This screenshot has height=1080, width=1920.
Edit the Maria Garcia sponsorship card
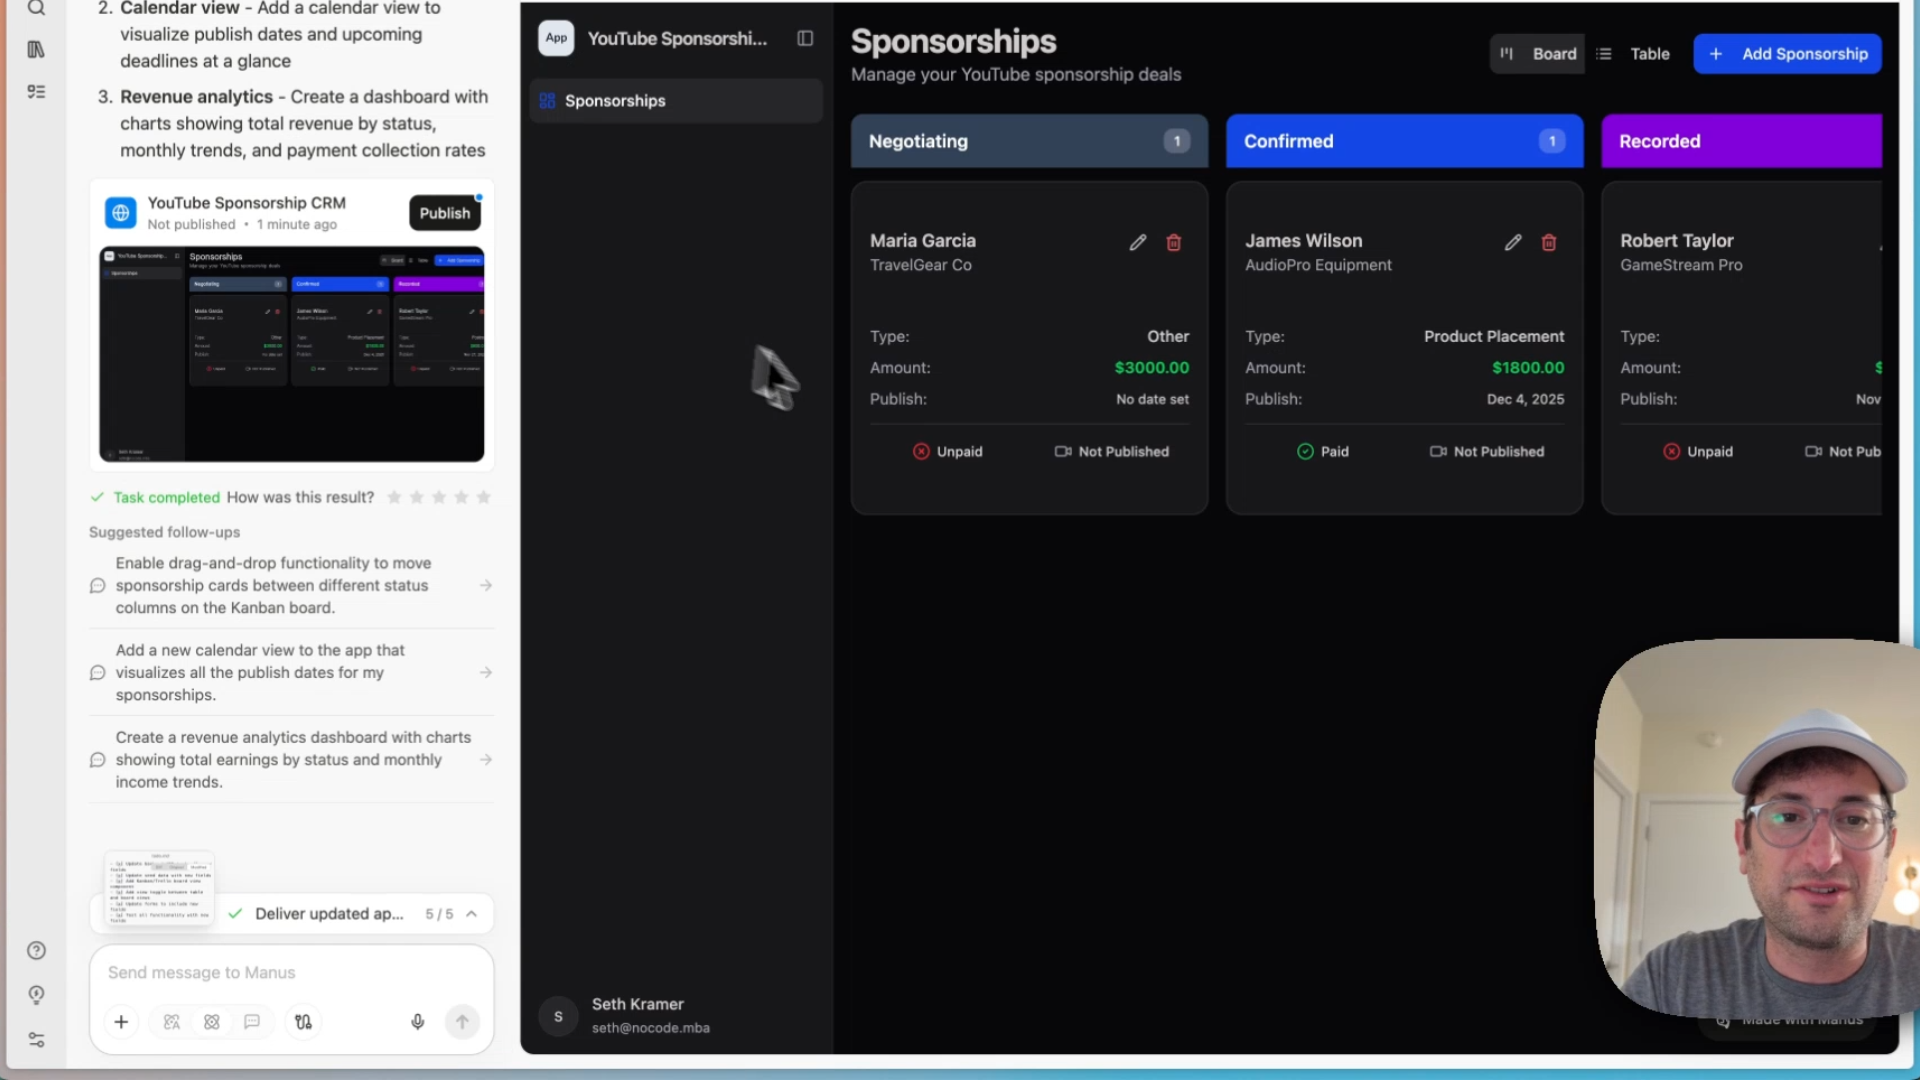1138,243
